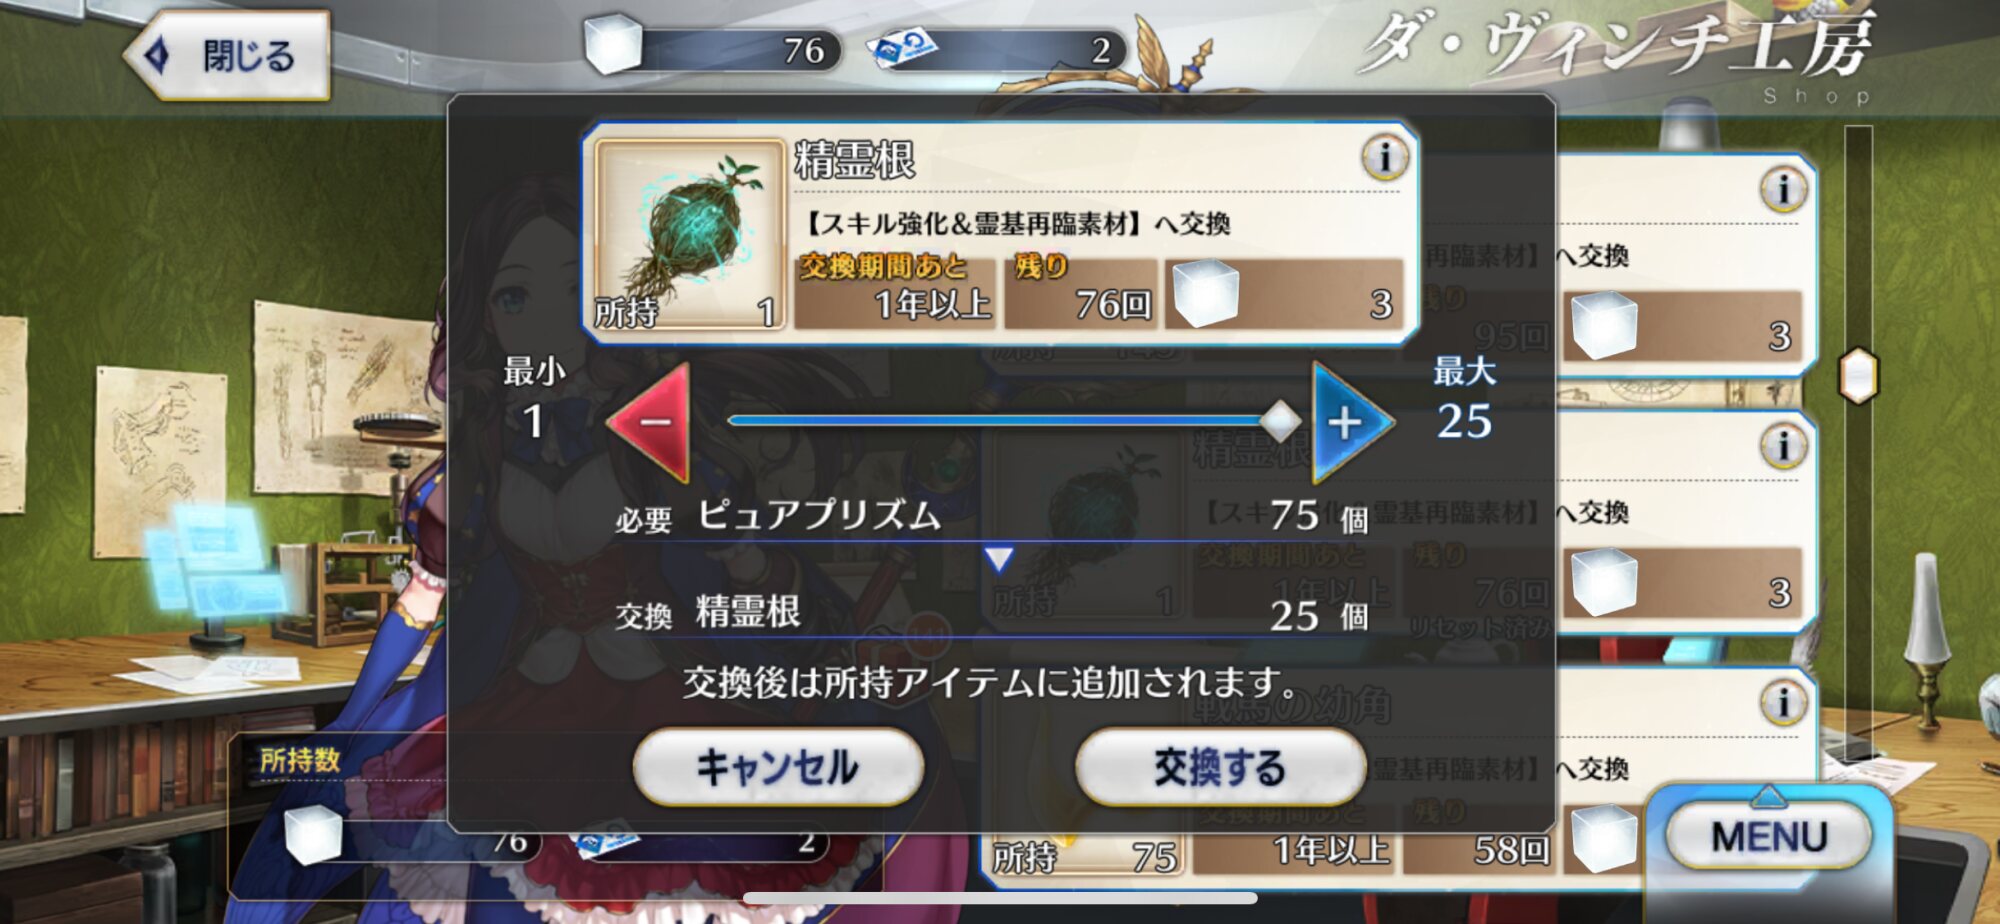Image resolution: width=2000 pixels, height=924 pixels.
Task: Click the キャンセル button
Action: tap(777, 767)
